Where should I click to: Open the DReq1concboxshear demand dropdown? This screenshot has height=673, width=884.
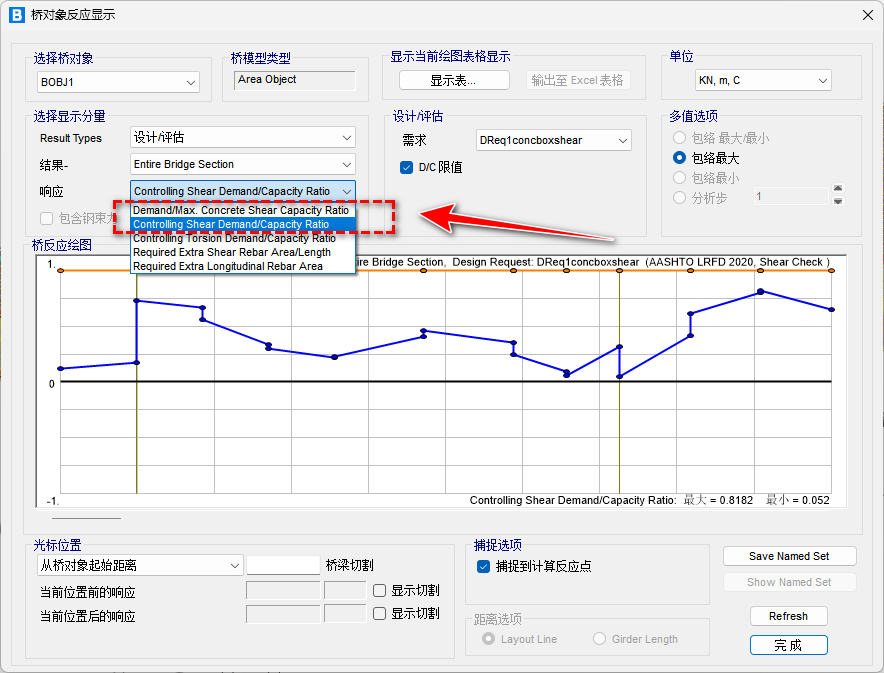tap(553, 141)
